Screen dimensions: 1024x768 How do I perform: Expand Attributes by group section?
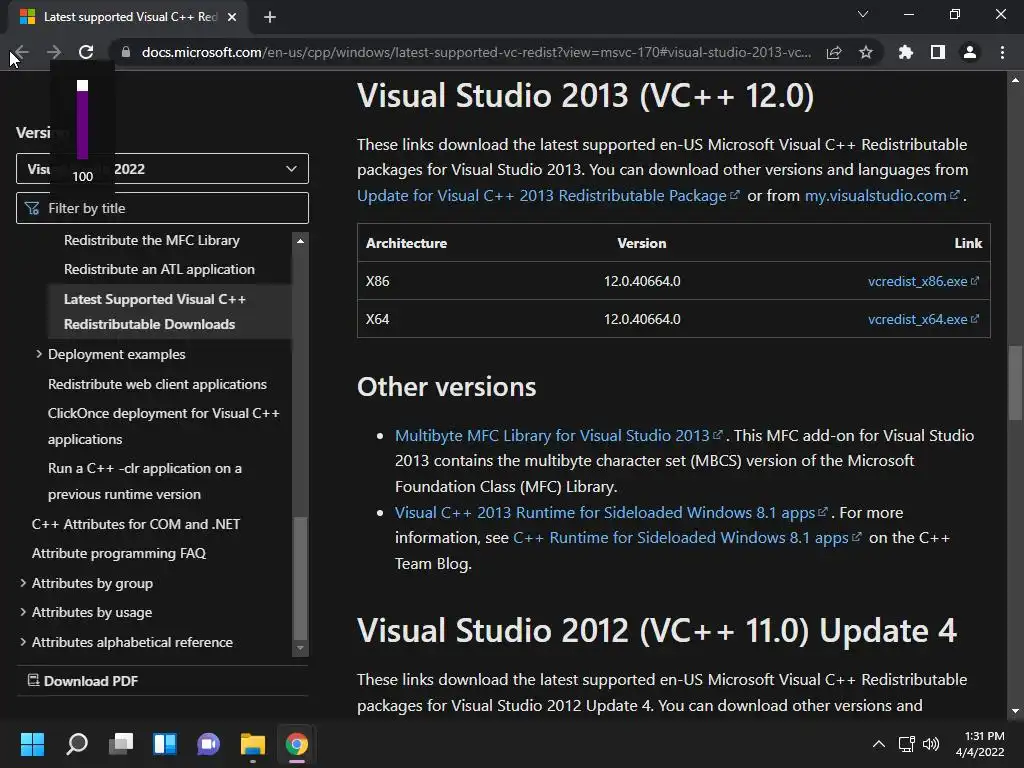(x=23, y=583)
